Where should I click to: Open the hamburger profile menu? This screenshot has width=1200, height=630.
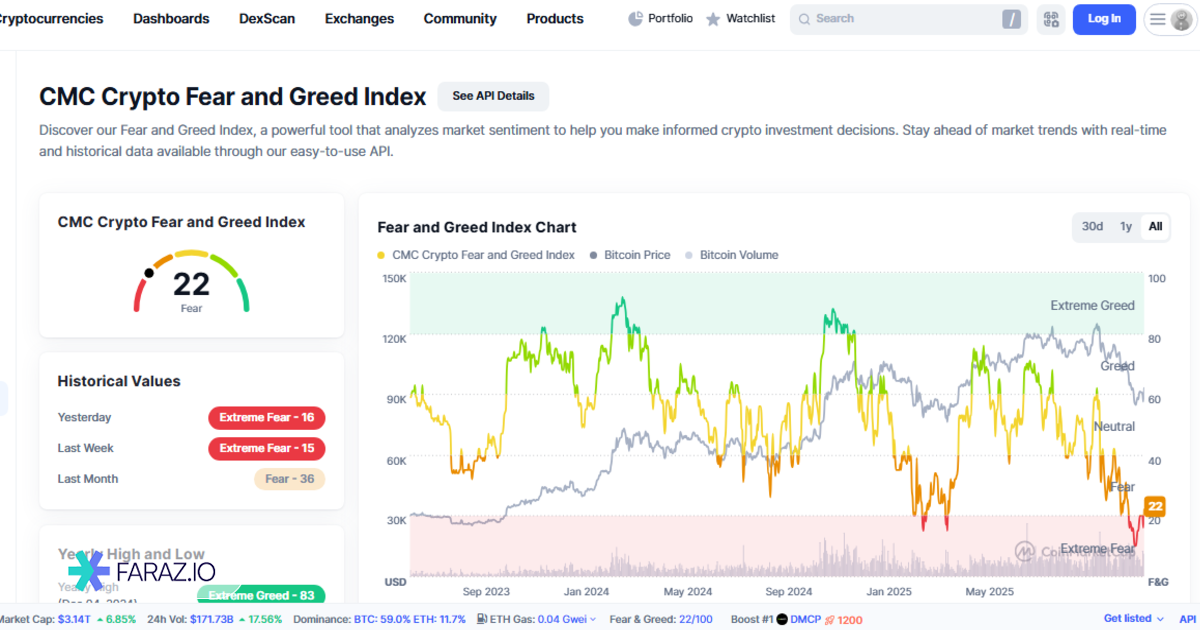pyautogui.click(x=1157, y=19)
